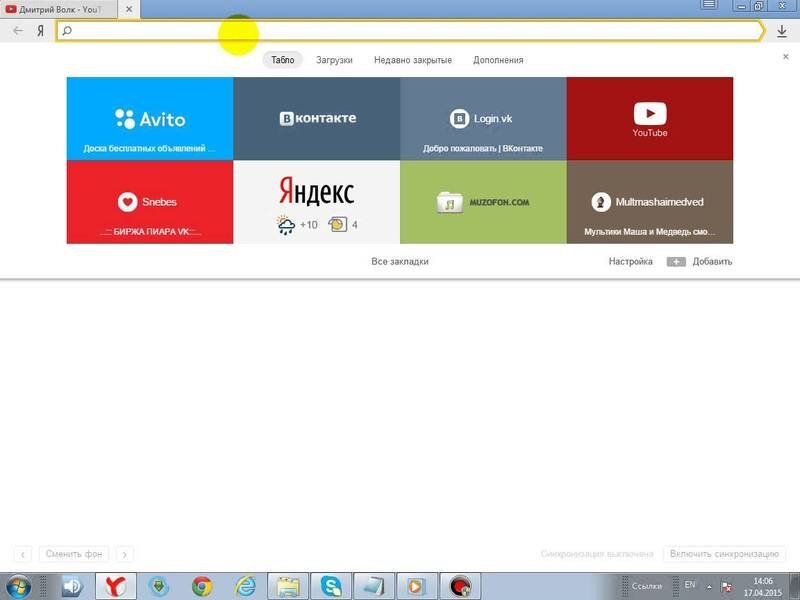Click the downloads arrow icon in the toolbar

pyautogui.click(x=782, y=31)
